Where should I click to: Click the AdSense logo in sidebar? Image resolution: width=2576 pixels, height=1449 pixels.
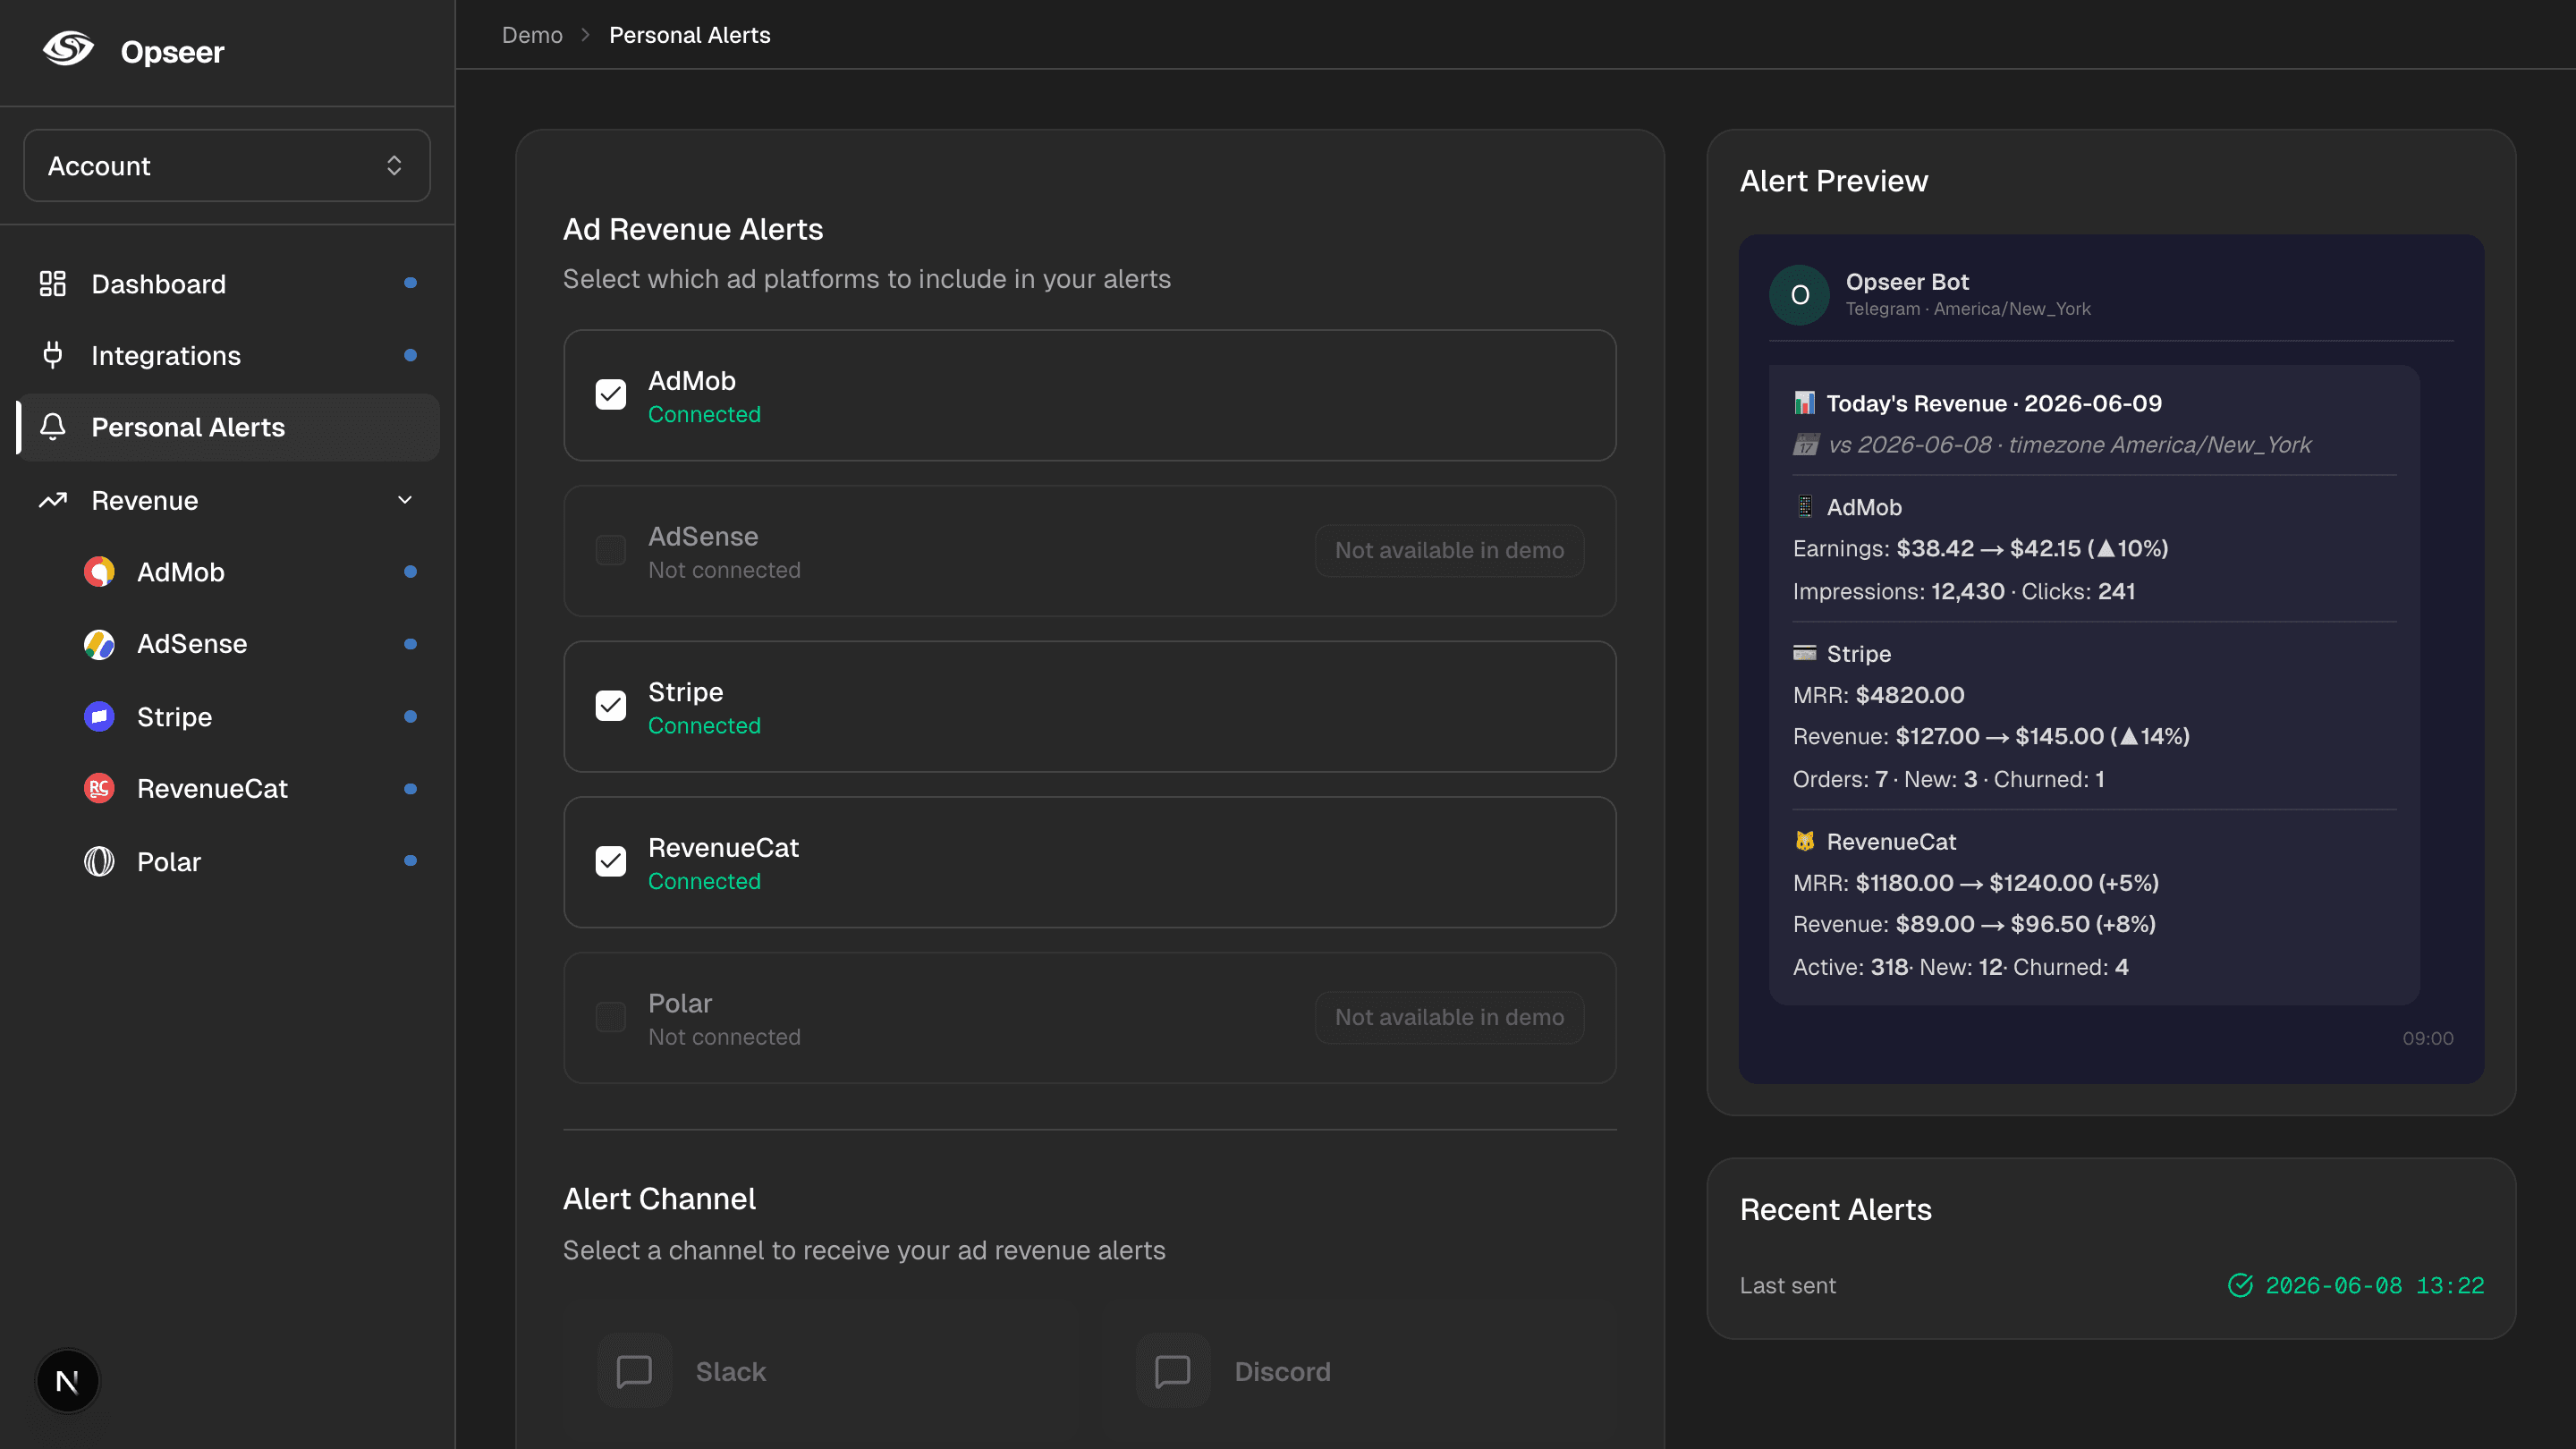coord(99,644)
